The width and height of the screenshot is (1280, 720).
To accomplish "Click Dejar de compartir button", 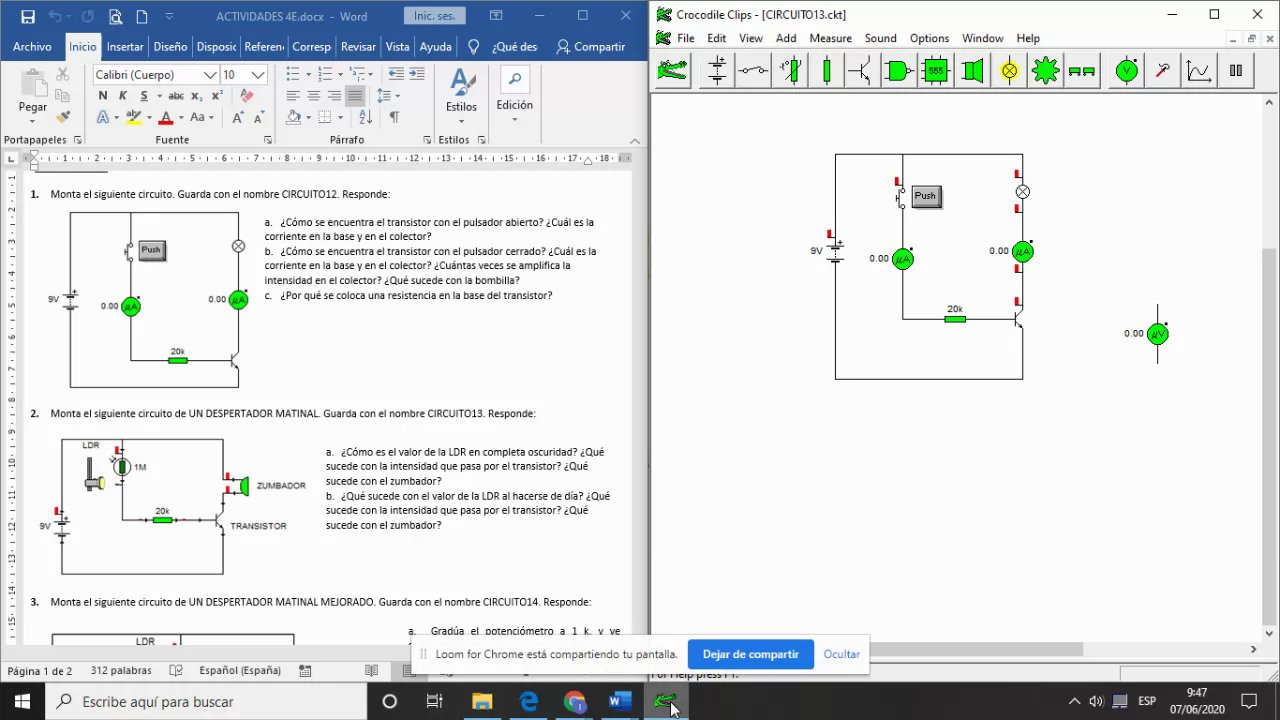I will click(750, 654).
